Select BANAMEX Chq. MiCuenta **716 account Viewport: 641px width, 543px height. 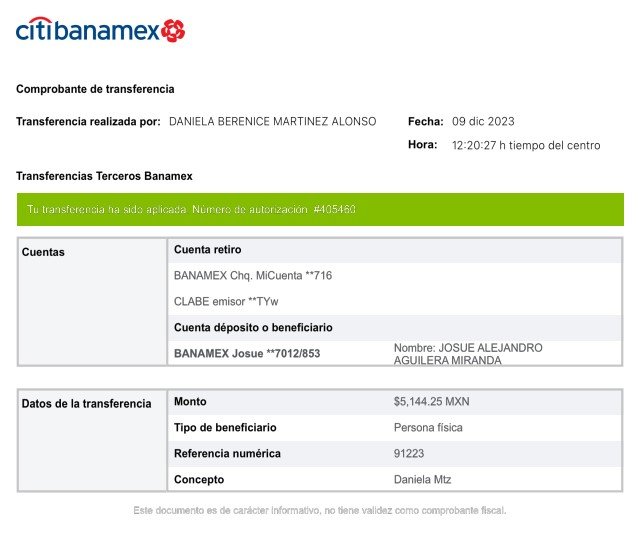click(x=253, y=276)
